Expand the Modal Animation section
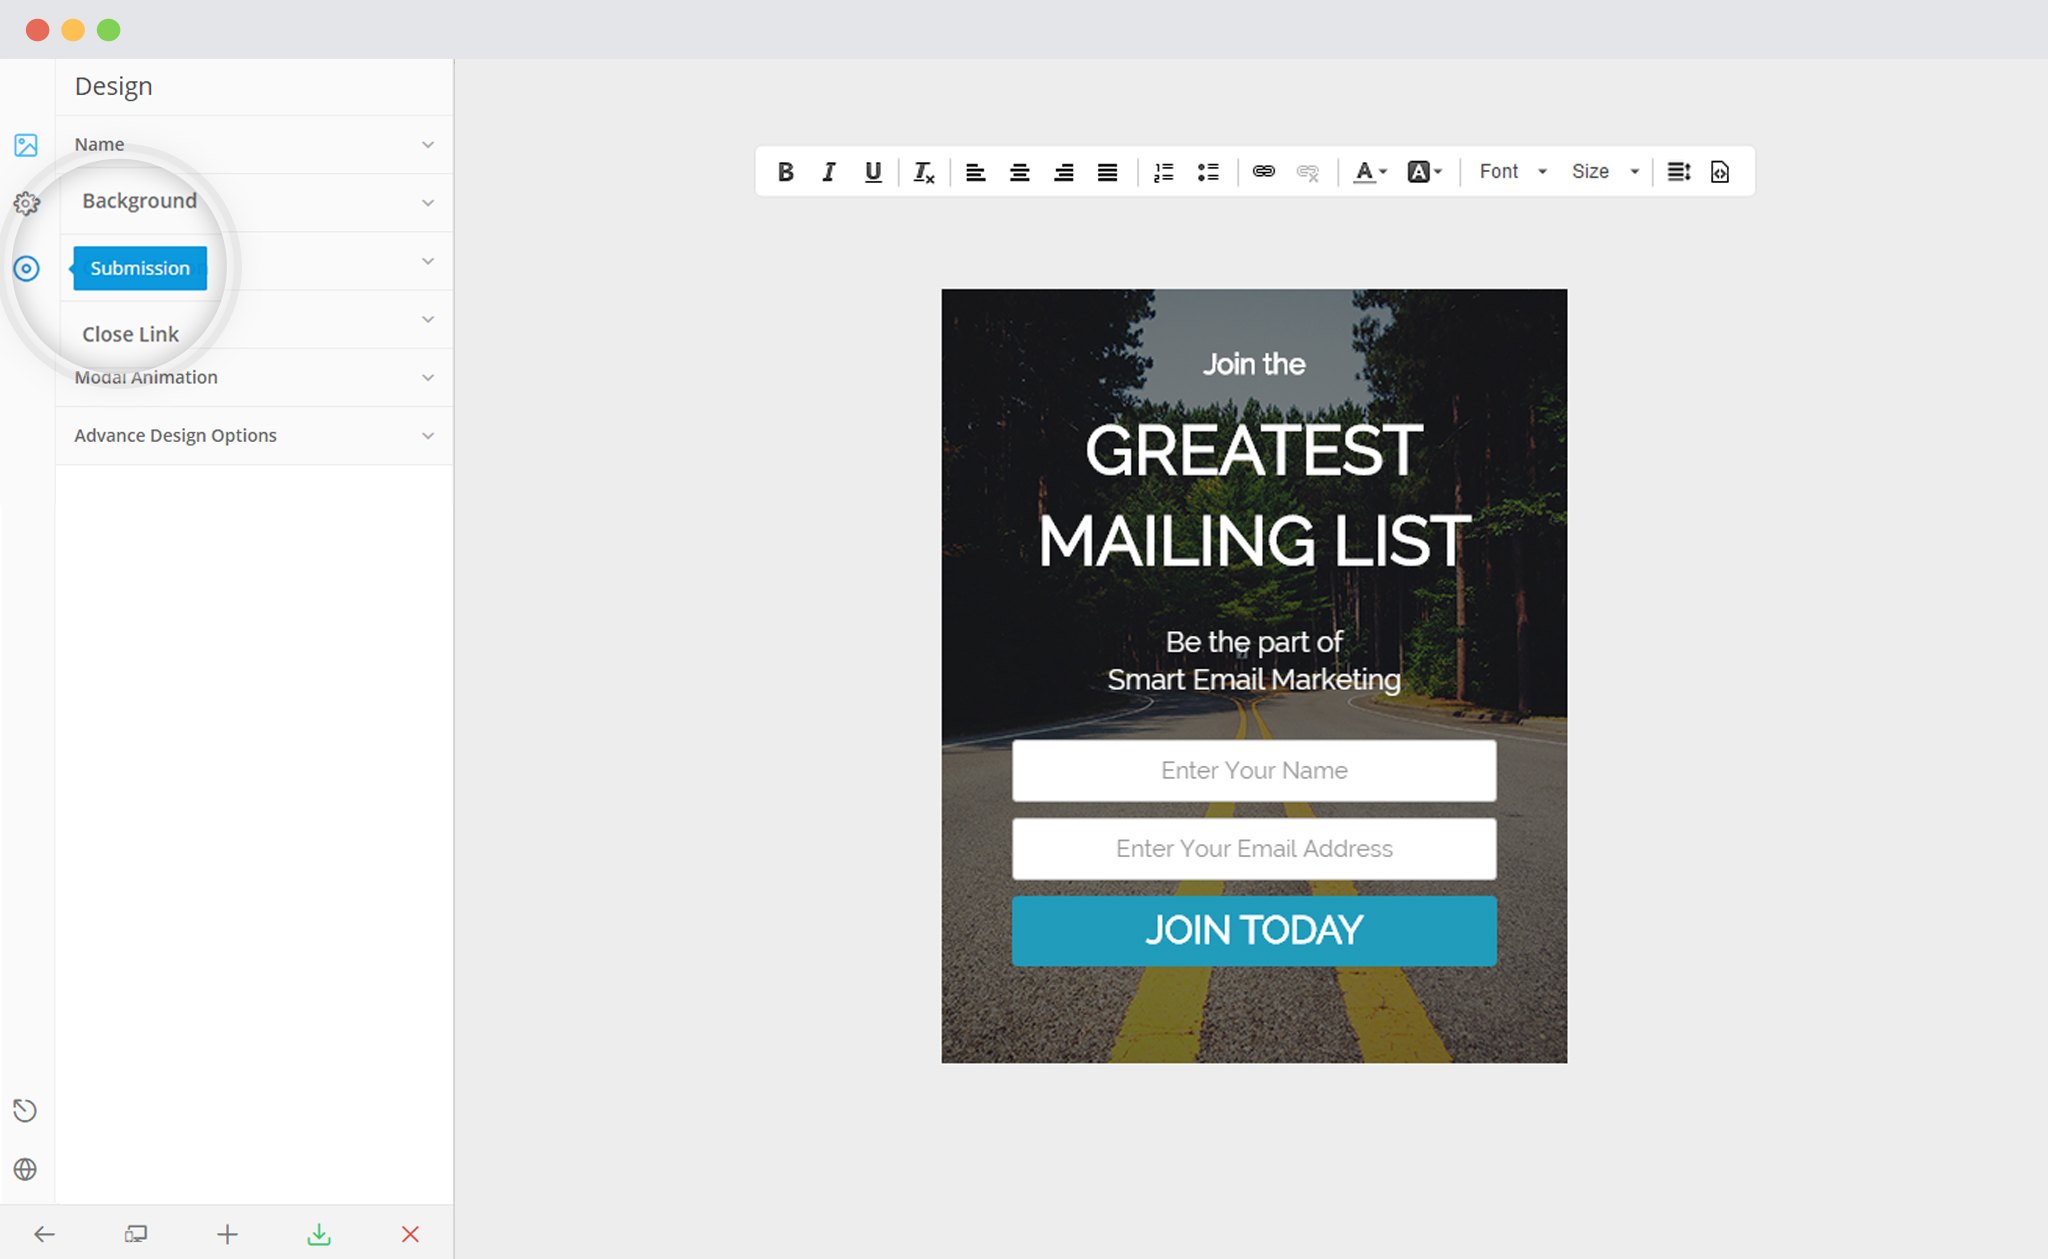Image resolution: width=2048 pixels, height=1259 pixels. coord(254,377)
